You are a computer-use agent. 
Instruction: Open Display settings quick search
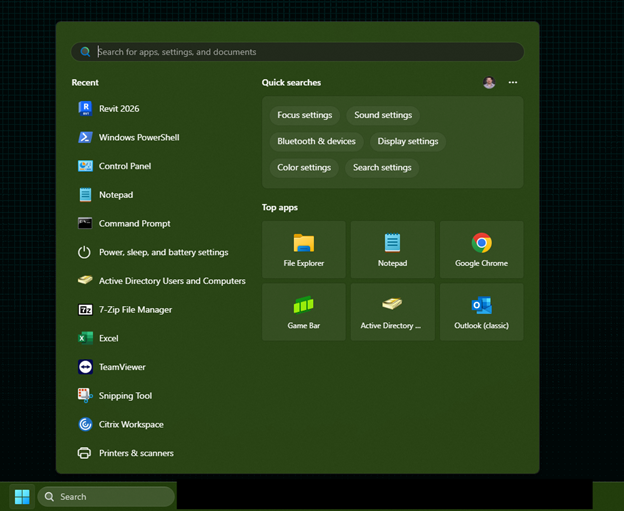point(408,141)
